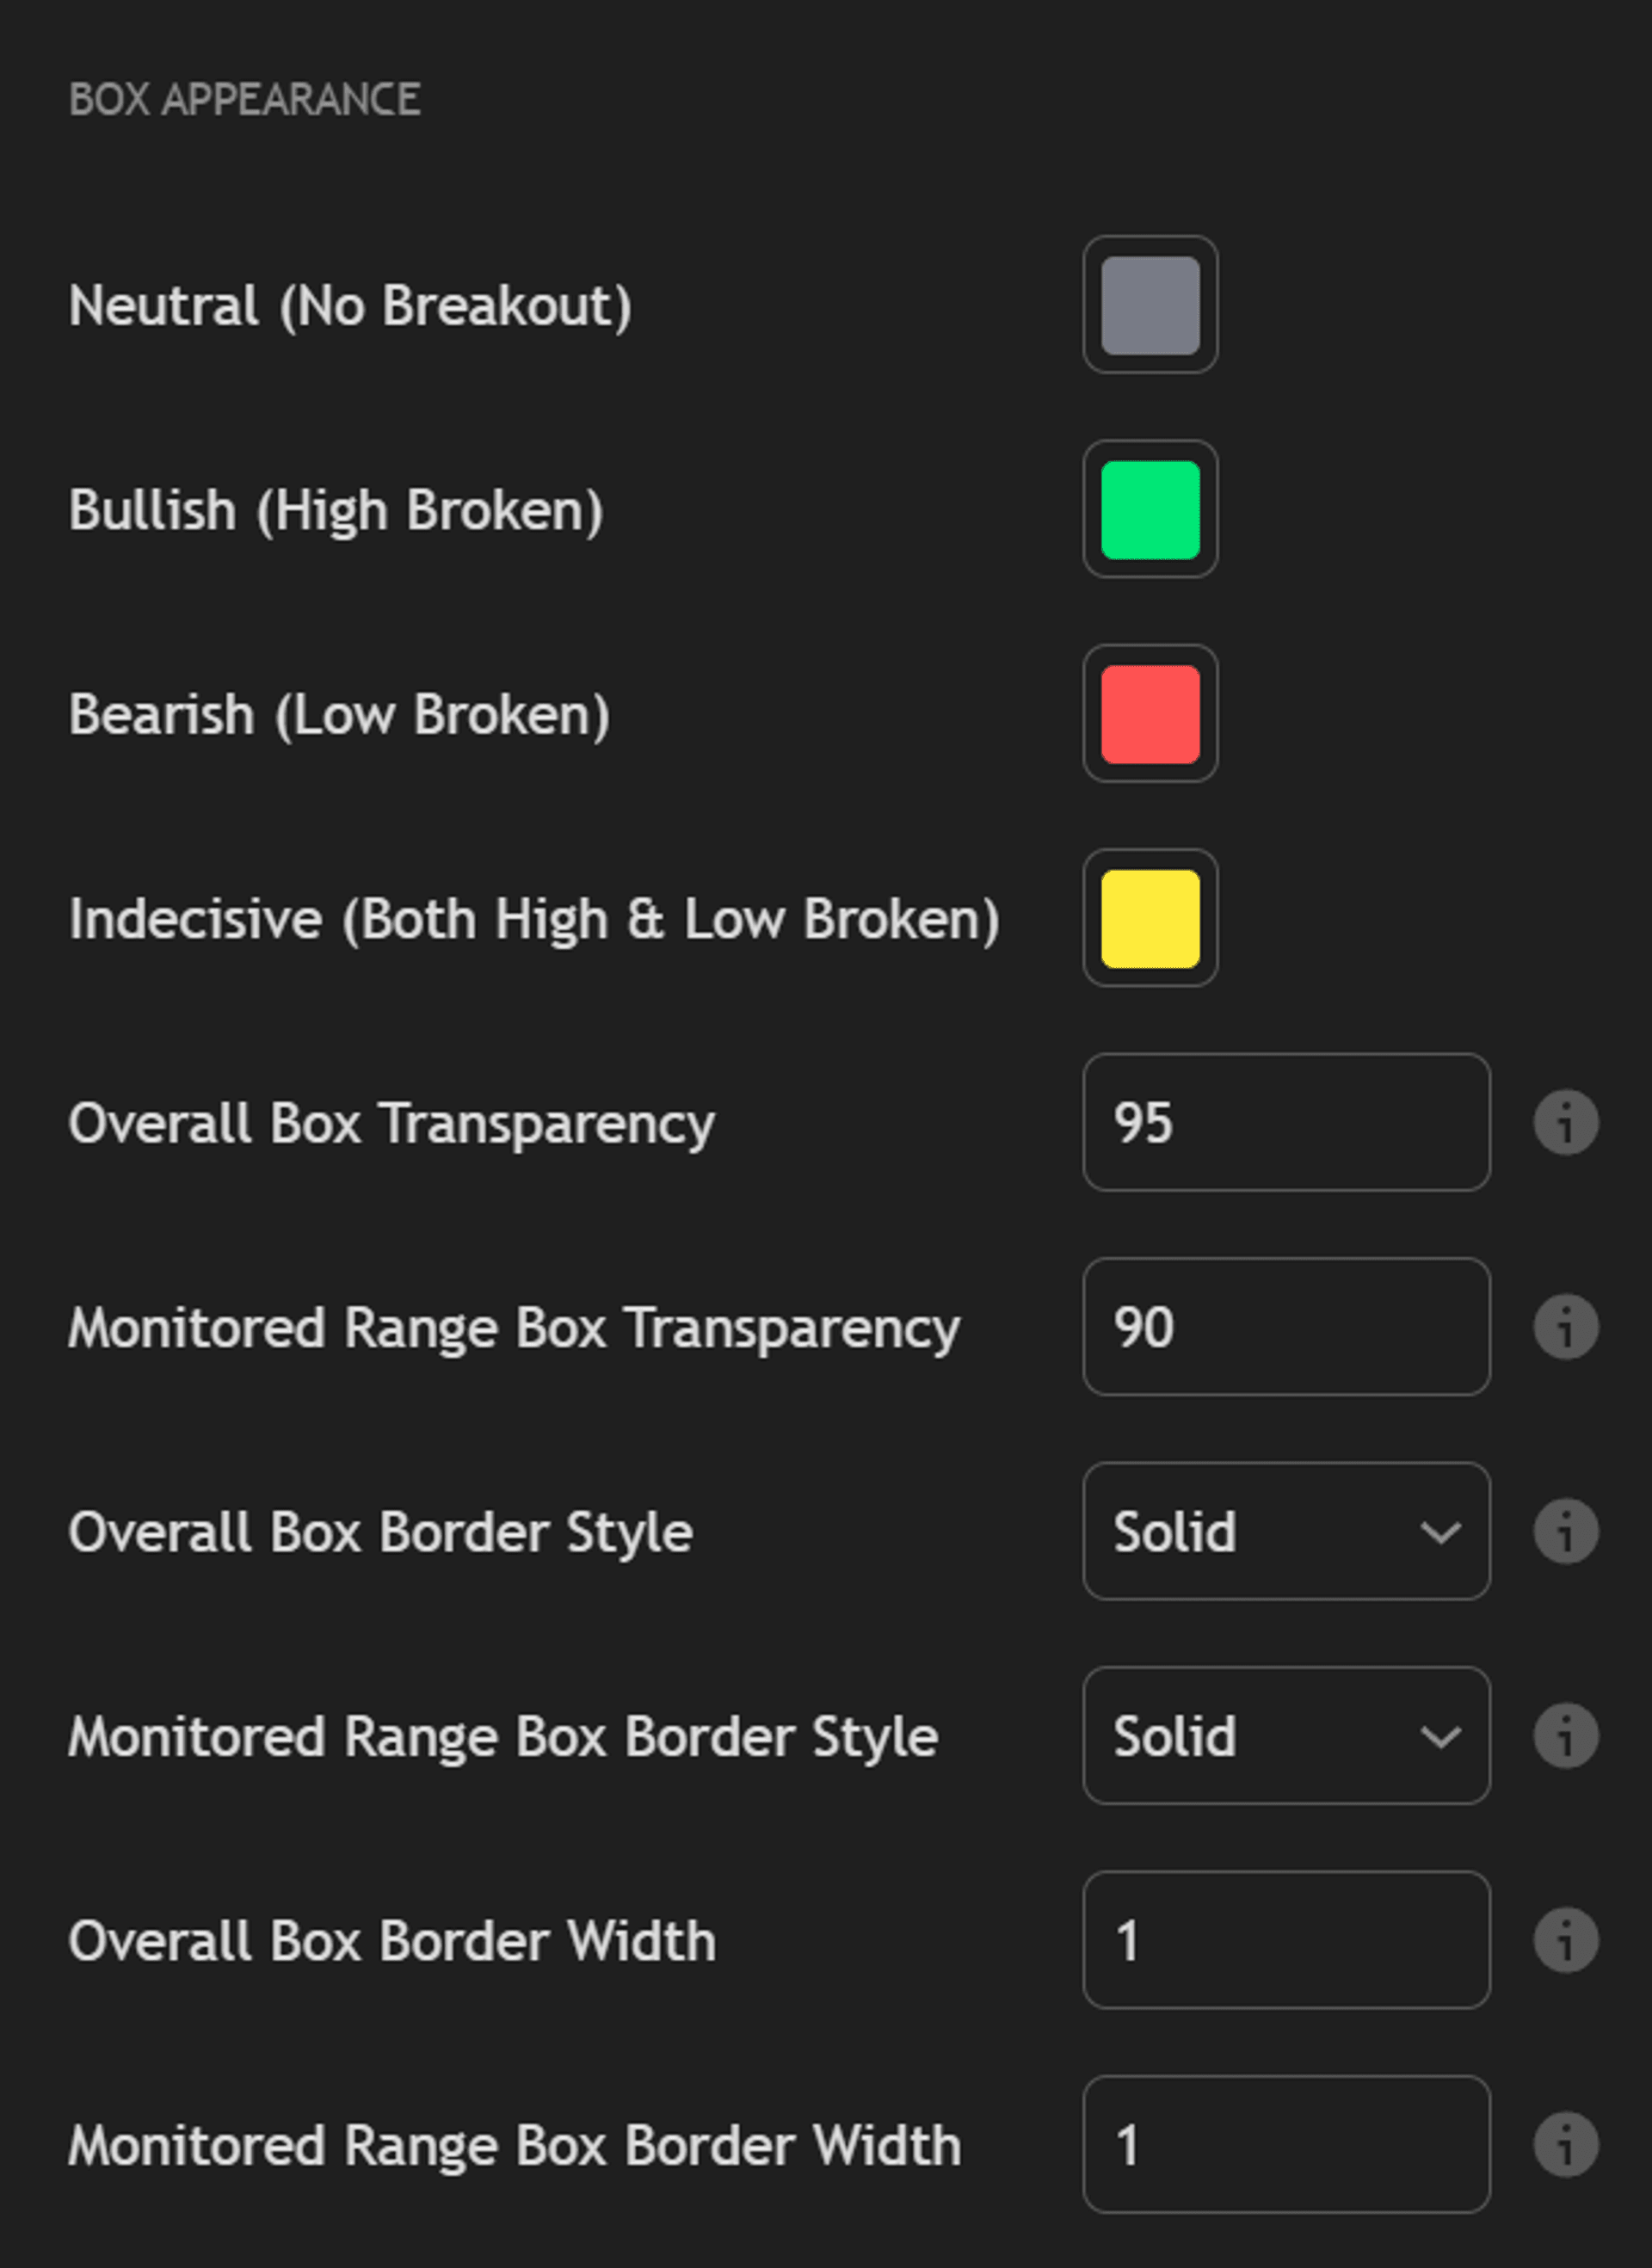This screenshot has width=1652, height=2268.
Task: Click the Monitored Range Box Border Width info icon
Action: 1565,2145
